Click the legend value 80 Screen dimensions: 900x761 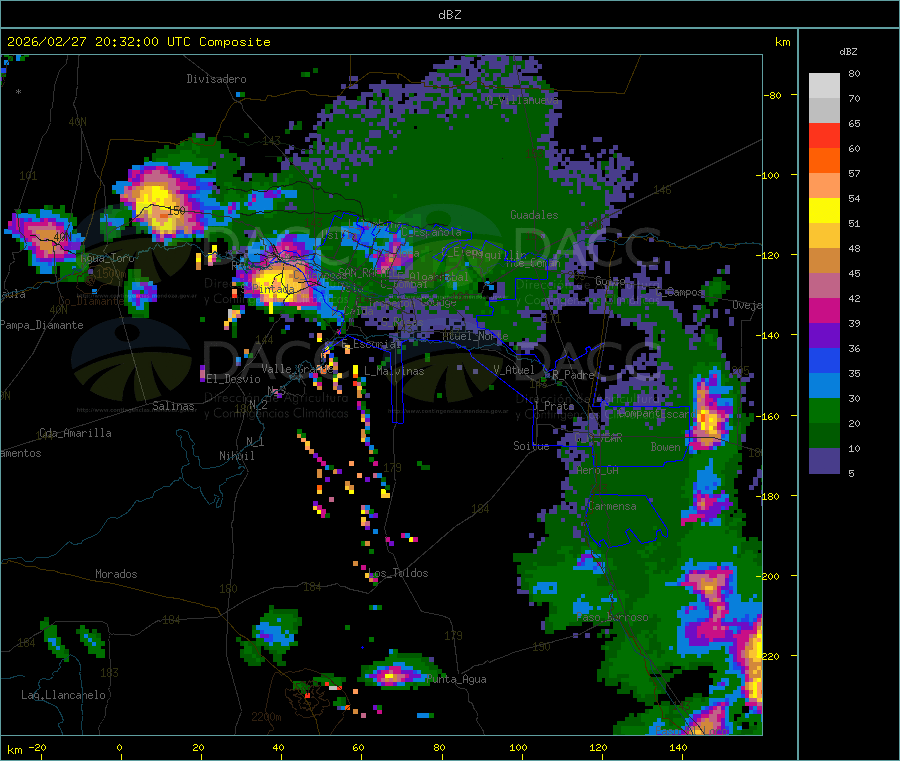(x=855, y=73)
